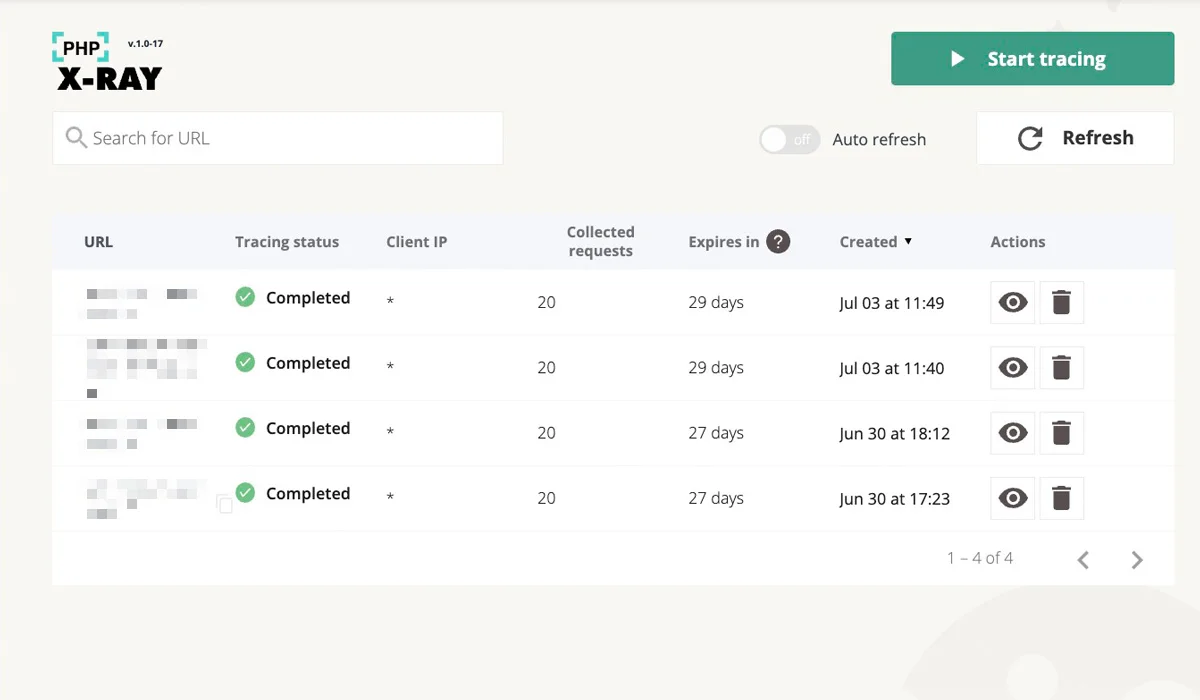This screenshot has width=1200, height=700.
Task: Start a new tracing task
Action: click(1032, 59)
